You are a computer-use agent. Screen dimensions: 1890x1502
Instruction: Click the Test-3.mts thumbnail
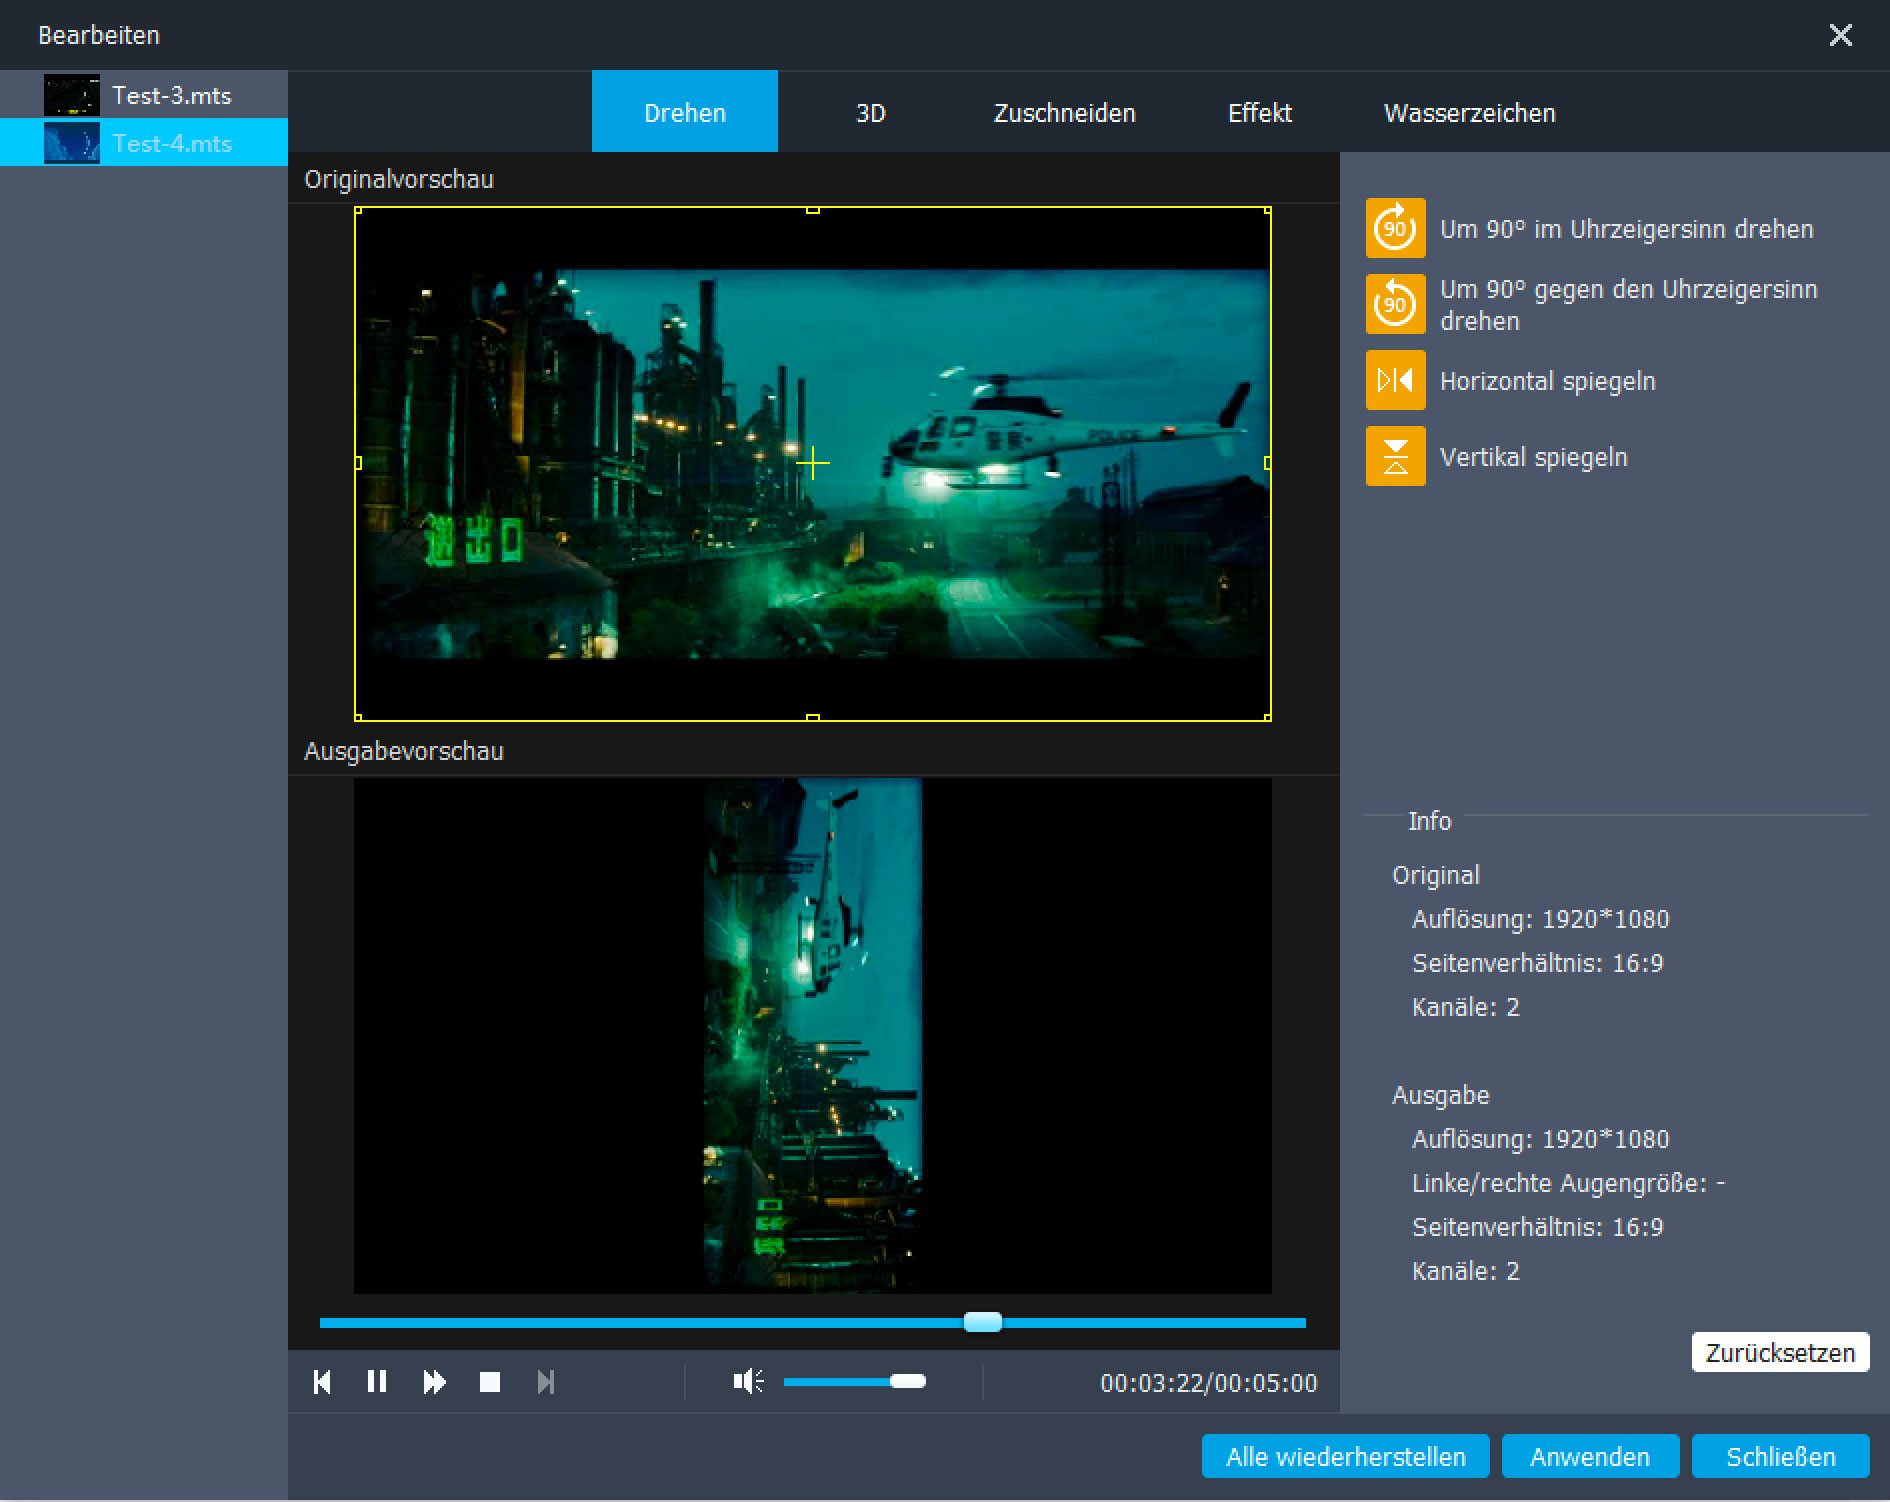[x=72, y=95]
